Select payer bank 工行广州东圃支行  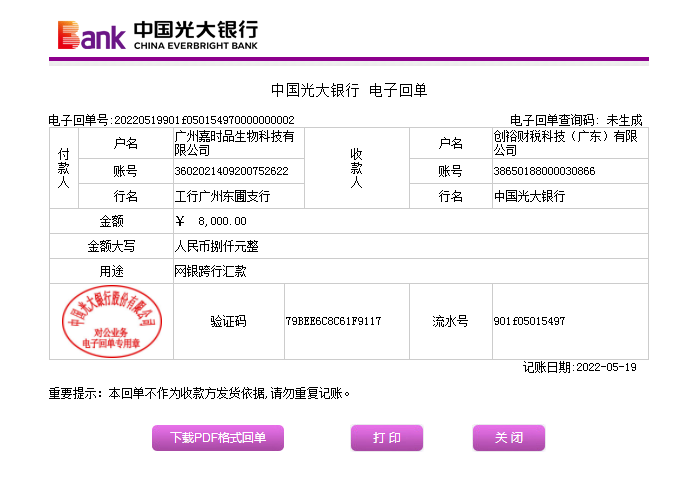[222, 196]
